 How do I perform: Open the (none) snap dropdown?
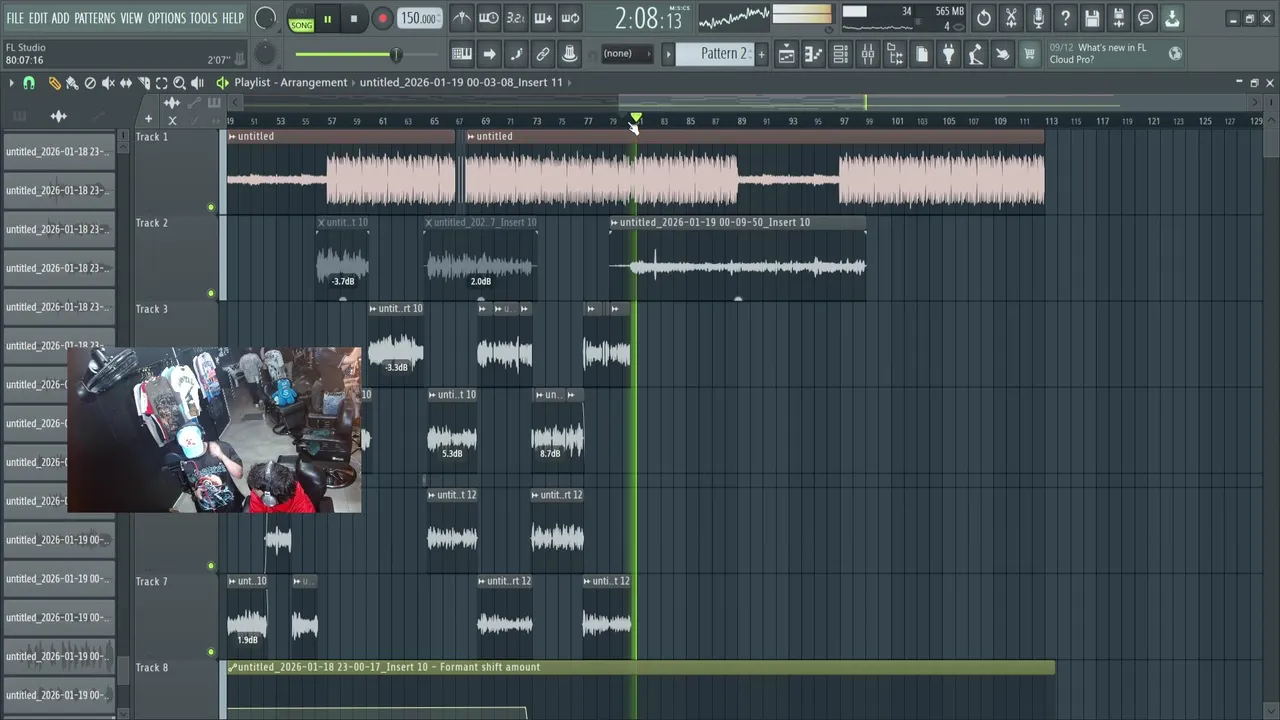click(x=626, y=54)
